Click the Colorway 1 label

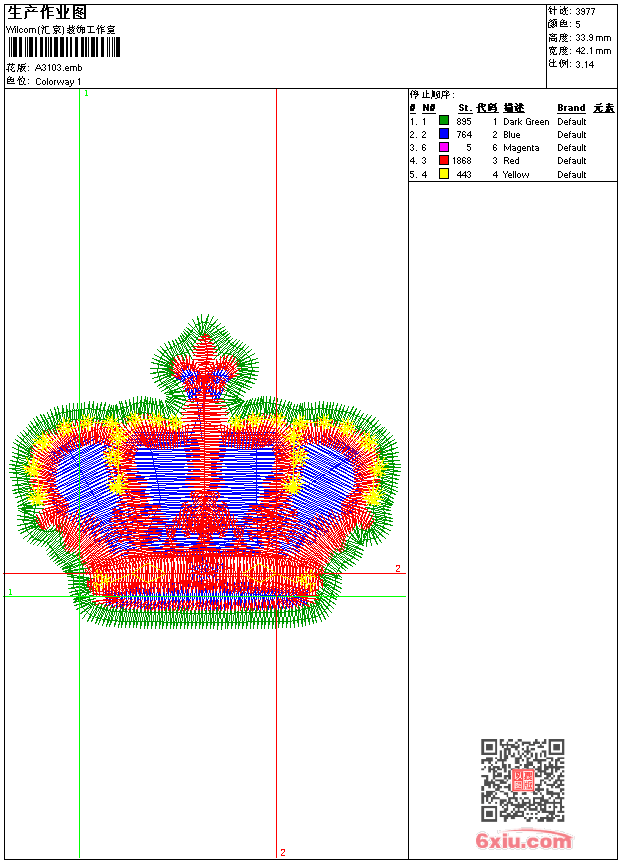coord(59,81)
